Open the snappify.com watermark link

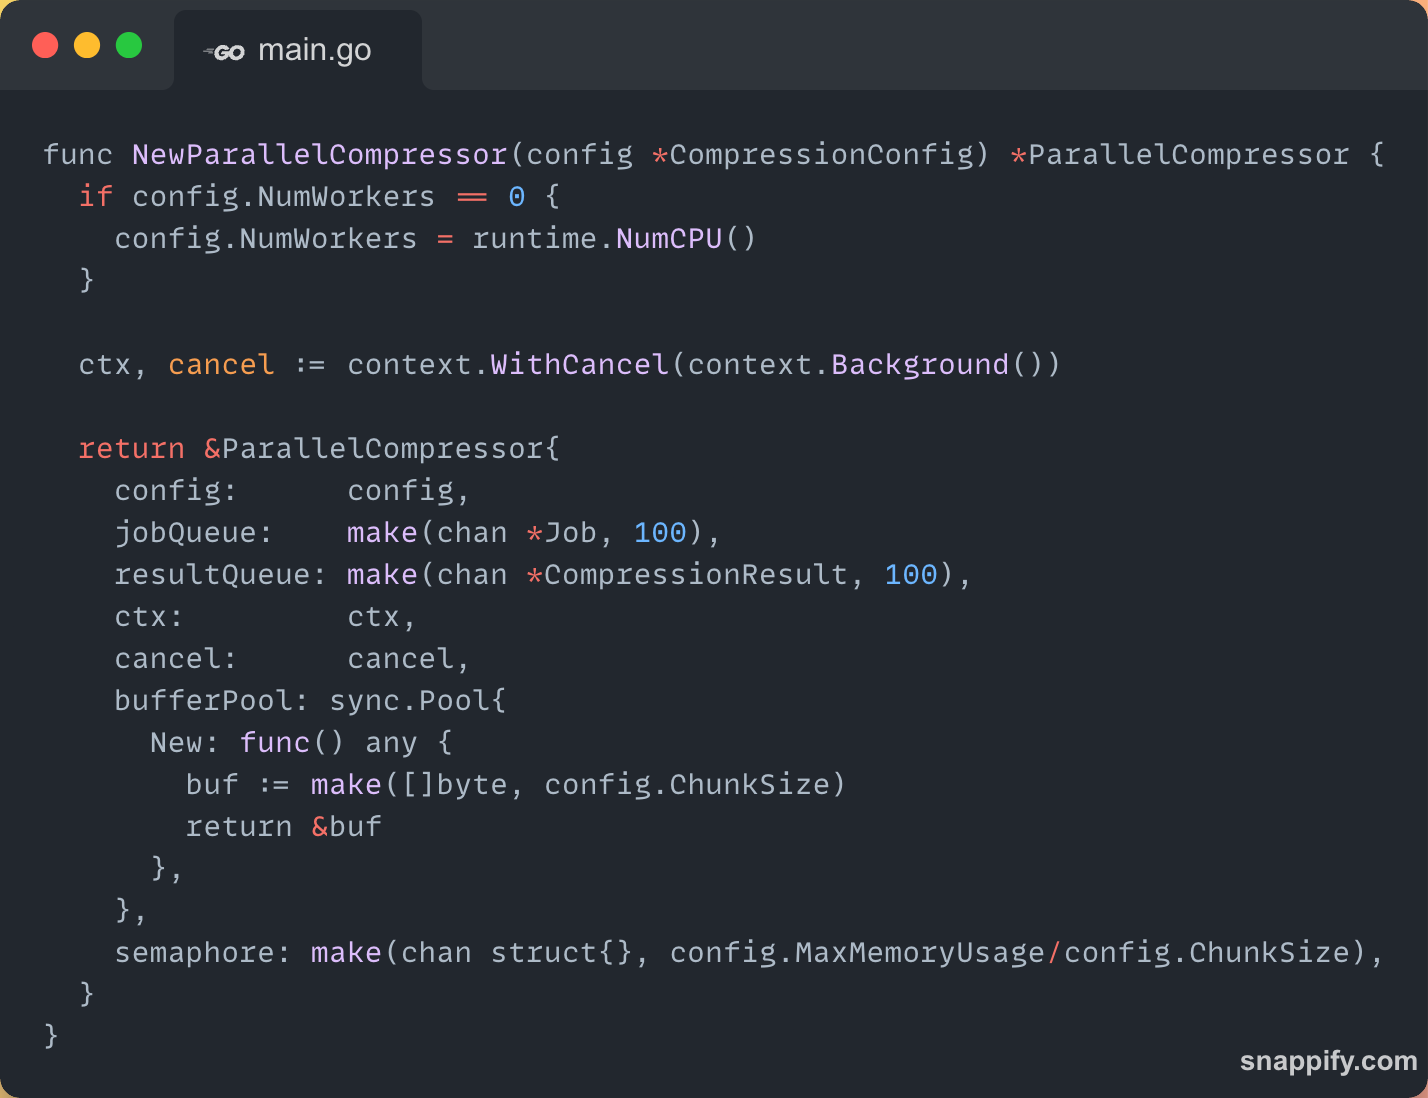tap(1328, 1061)
